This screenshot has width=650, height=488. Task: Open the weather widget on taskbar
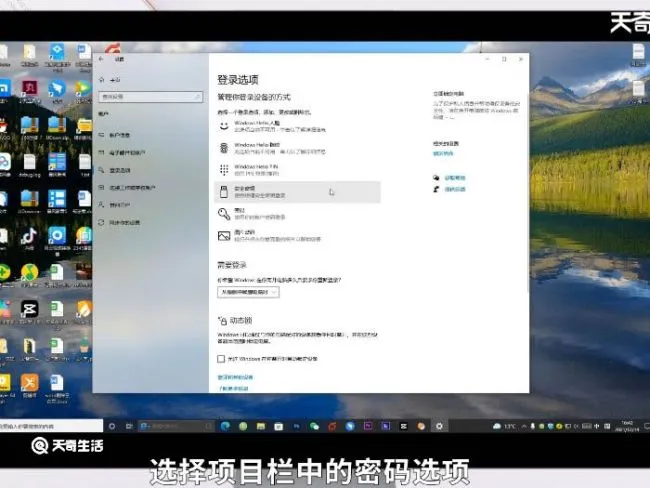(x=504, y=426)
